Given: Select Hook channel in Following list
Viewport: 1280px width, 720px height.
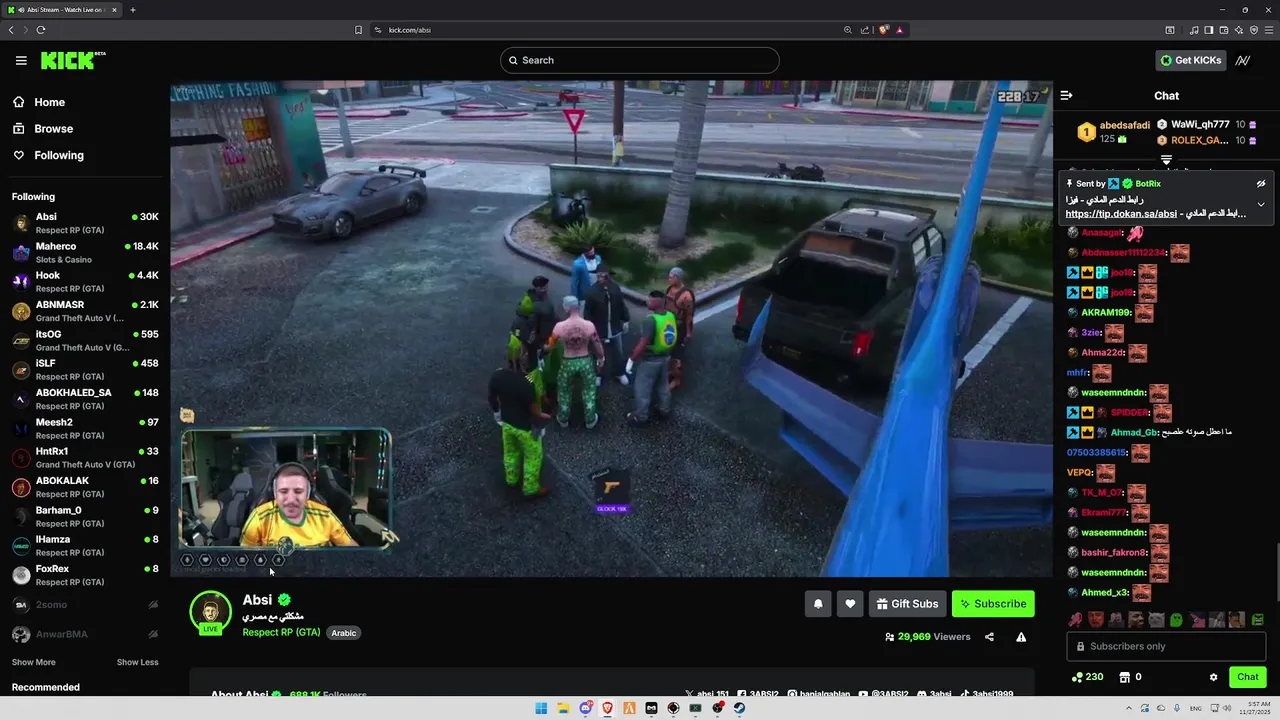Looking at the screenshot, I should [85, 281].
